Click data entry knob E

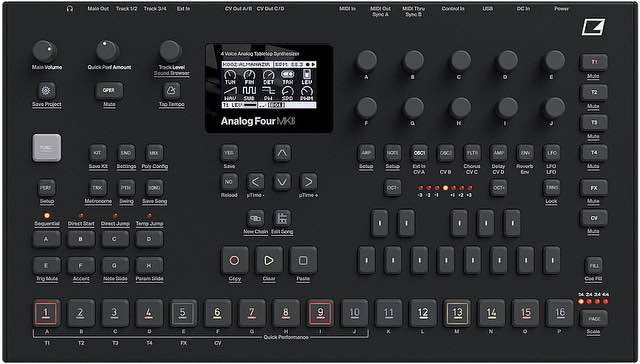(554, 61)
